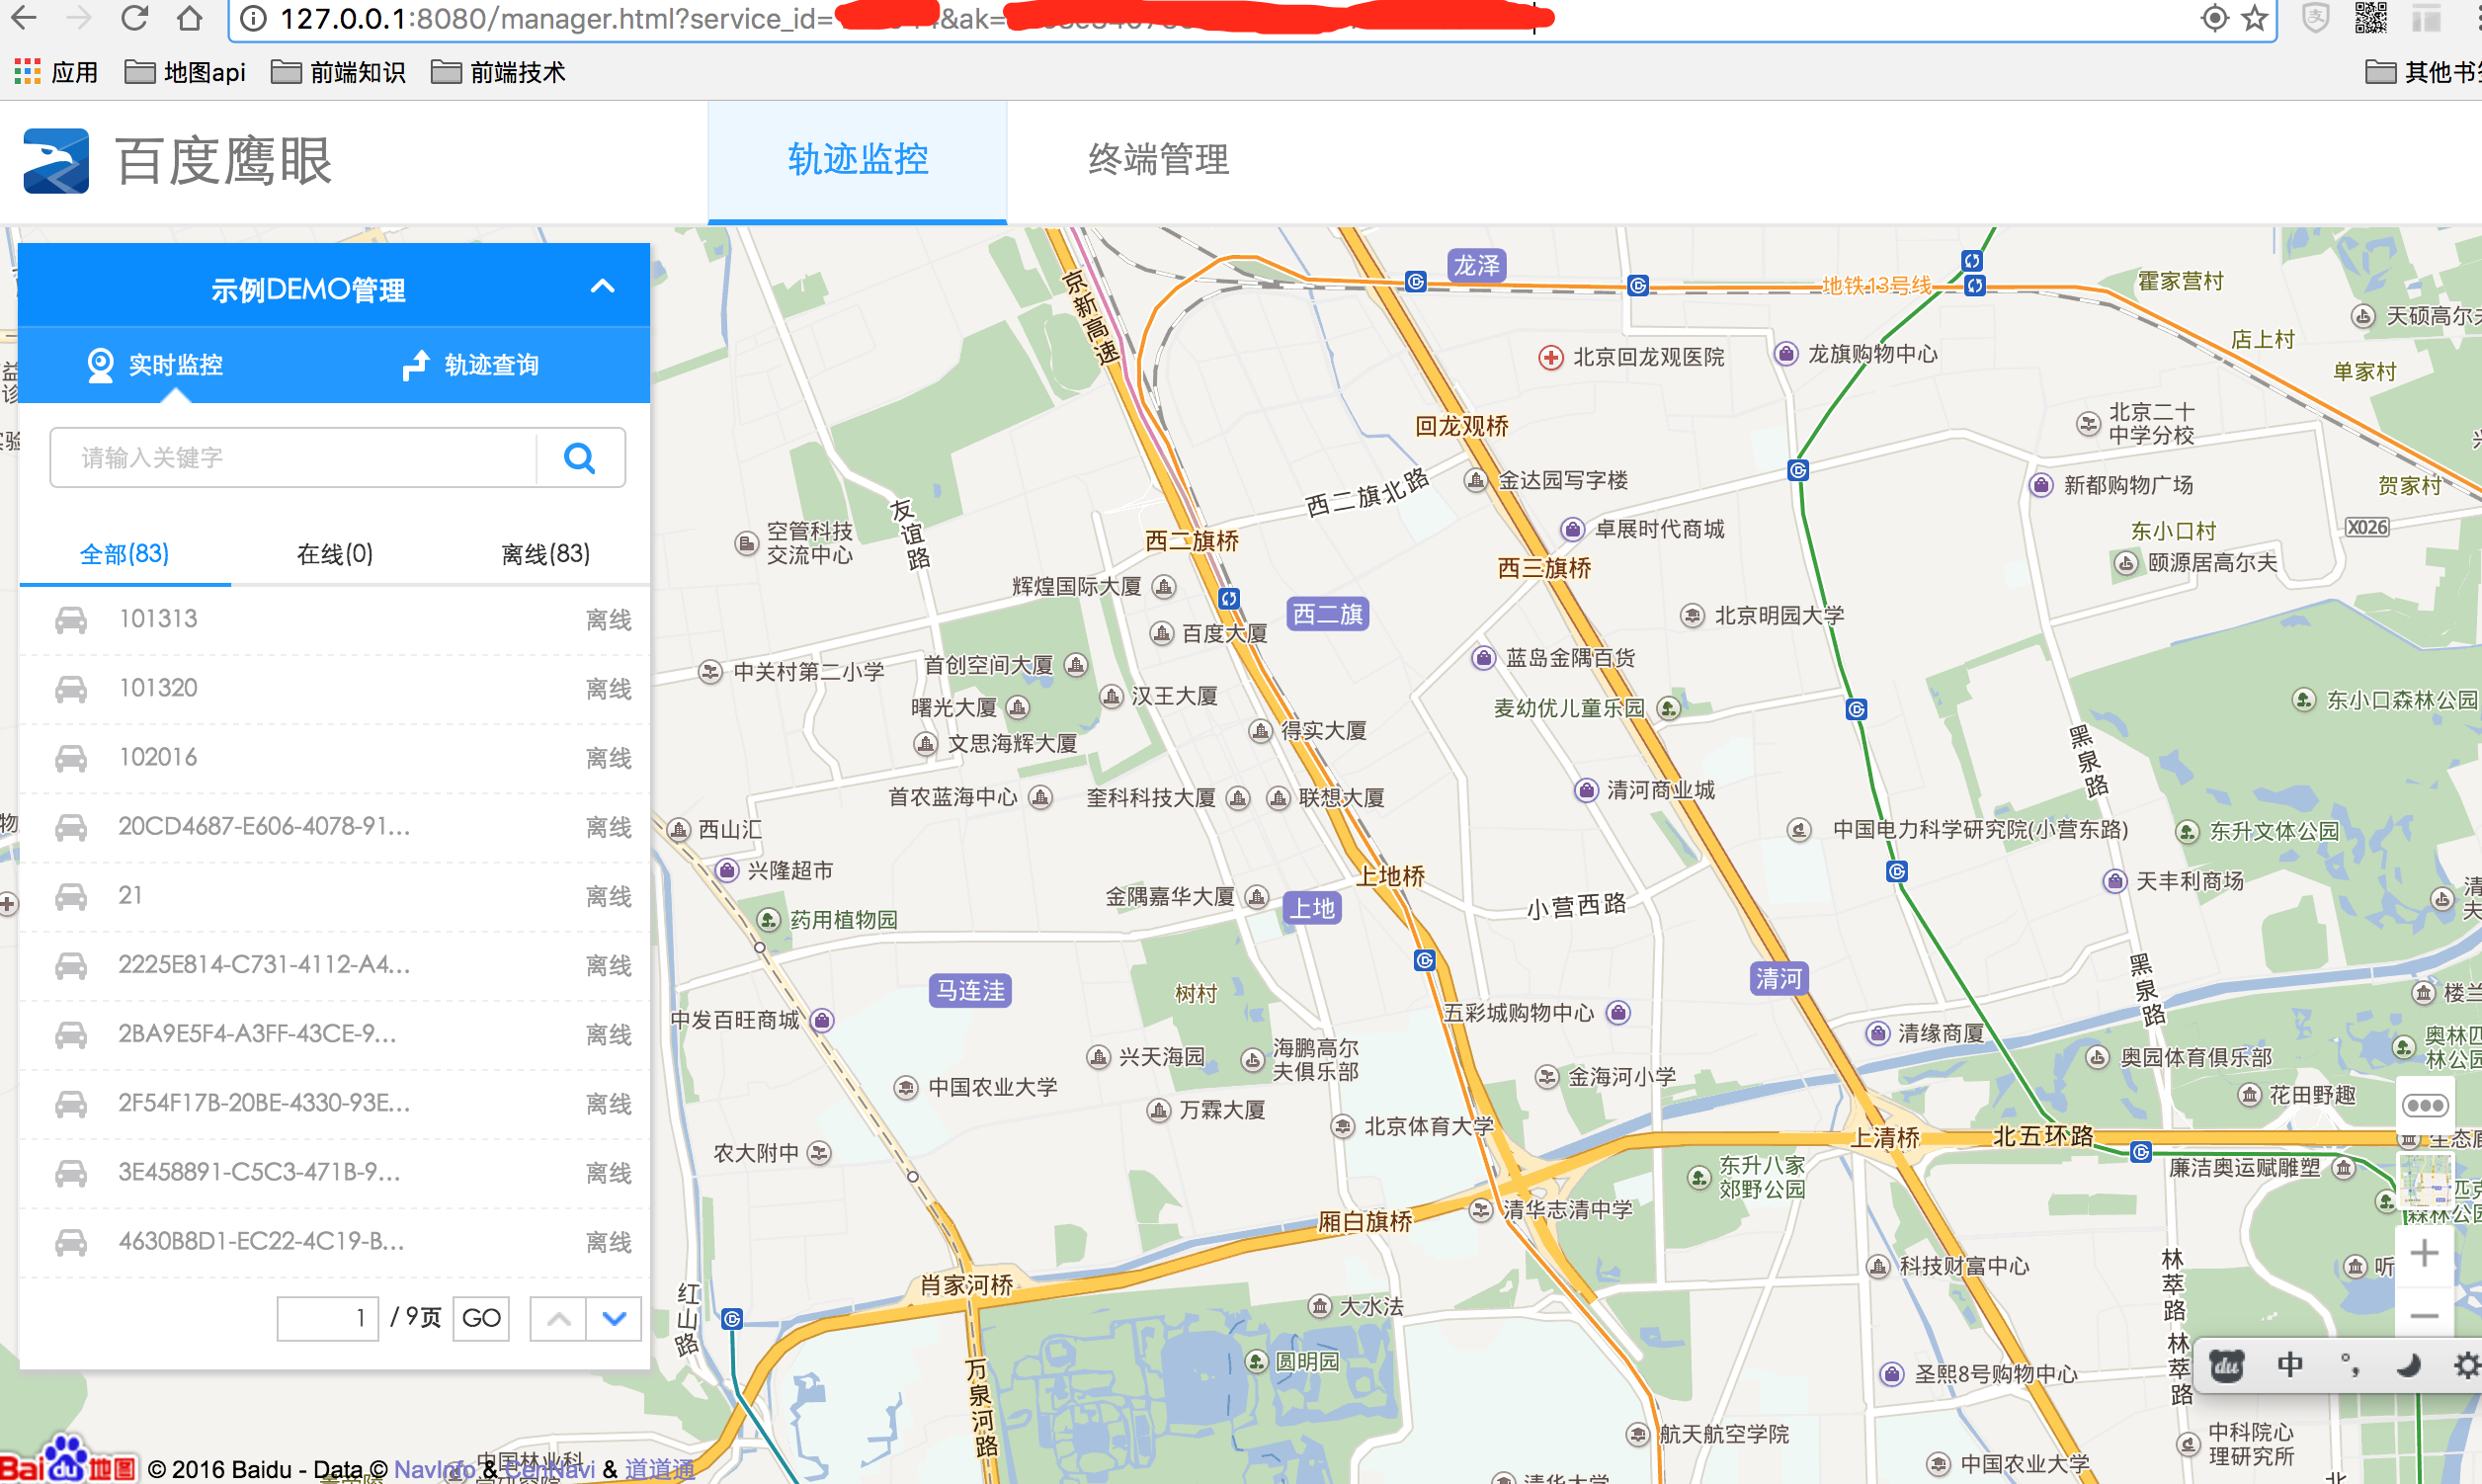Switch to 轨迹查询 tab

click(471, 365)
